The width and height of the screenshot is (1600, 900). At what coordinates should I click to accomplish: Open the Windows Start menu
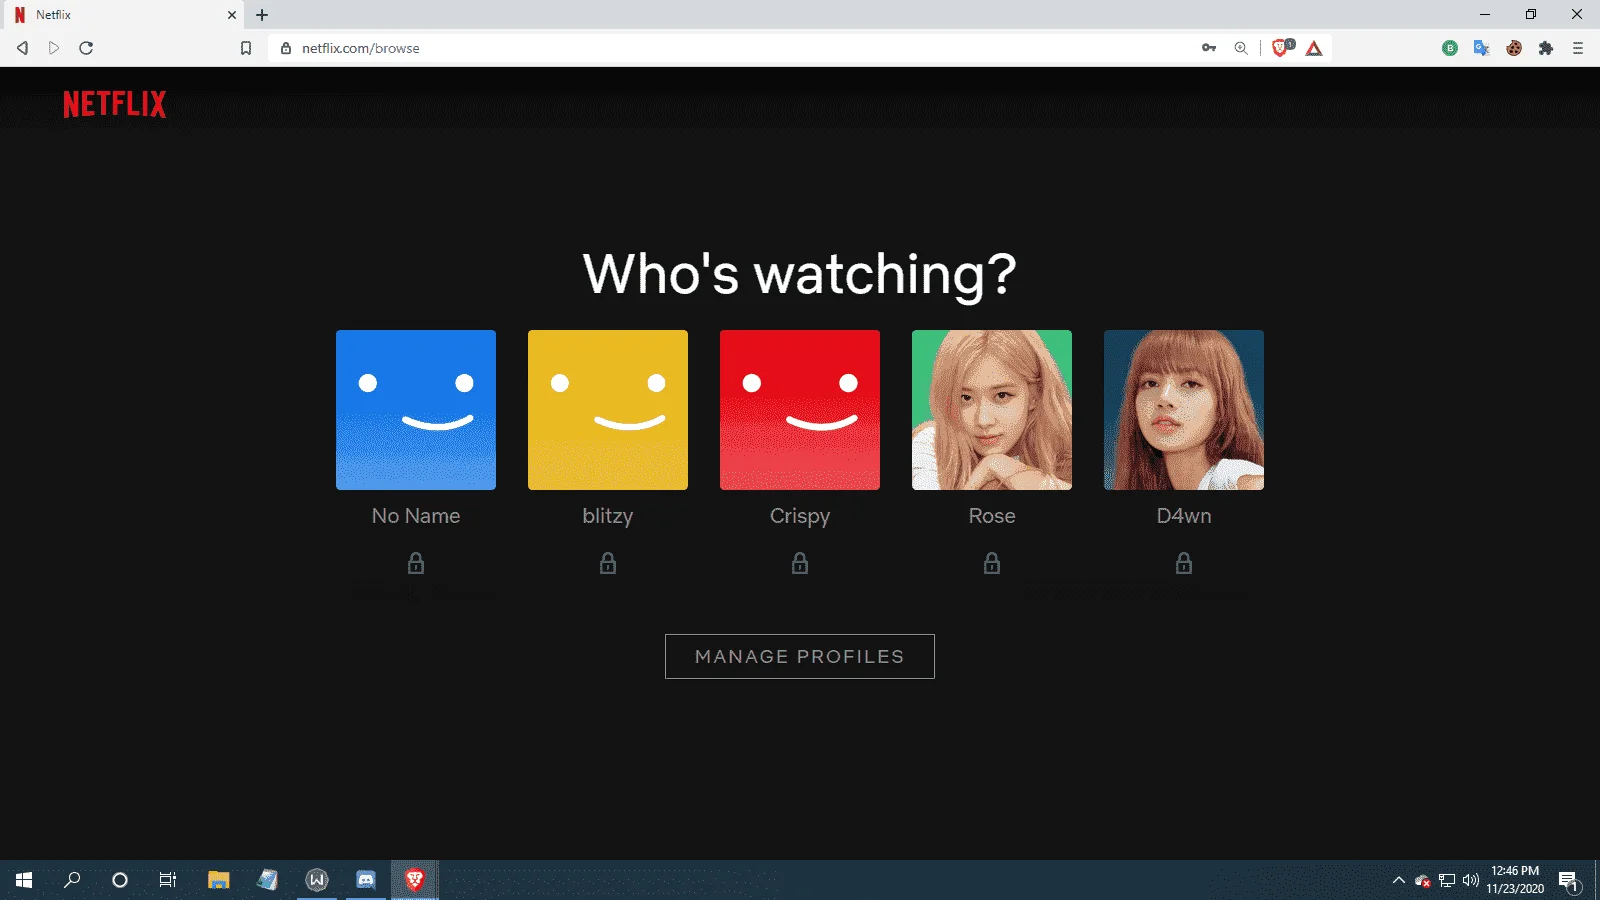click(x=24, y=880)
